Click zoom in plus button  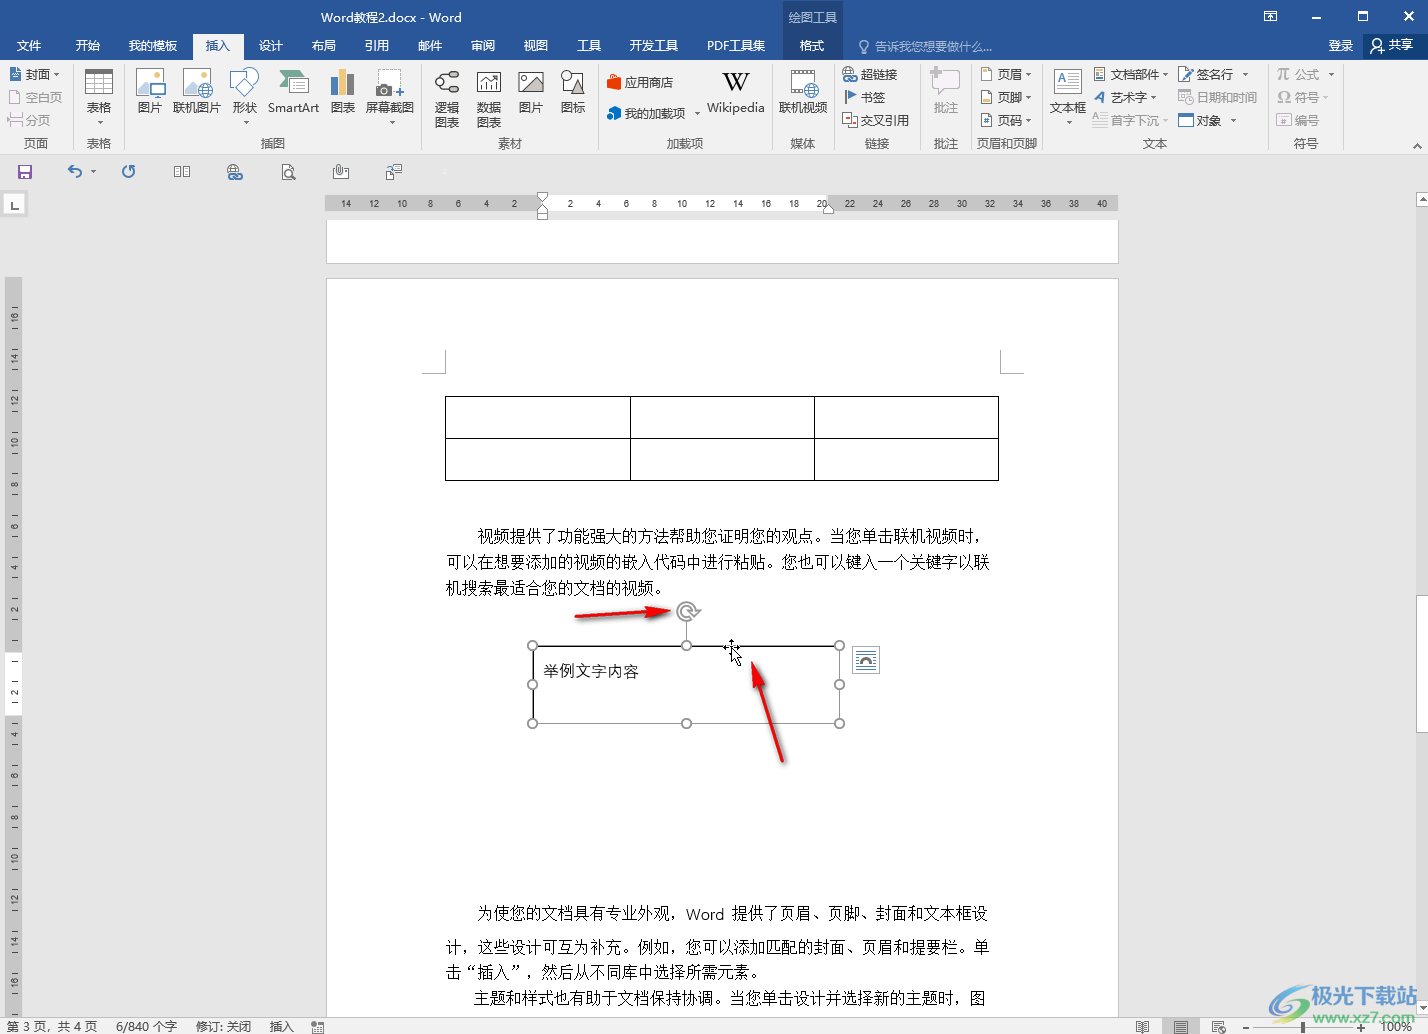tap(1361, 1027)
